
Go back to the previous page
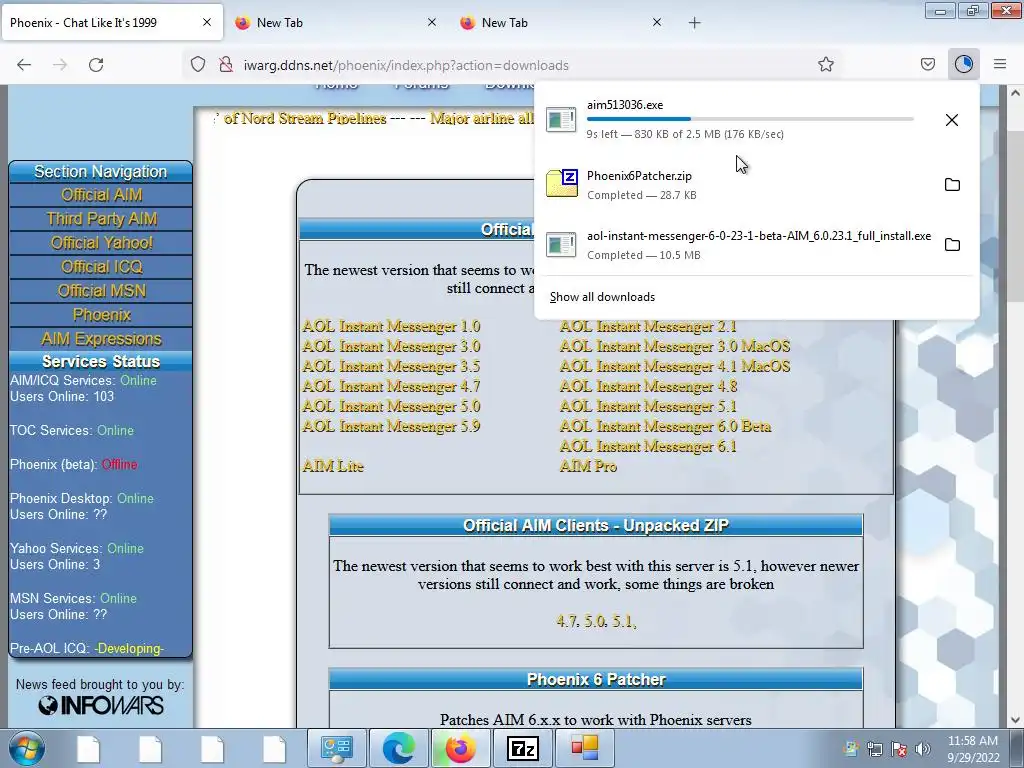tap(24, 65)
